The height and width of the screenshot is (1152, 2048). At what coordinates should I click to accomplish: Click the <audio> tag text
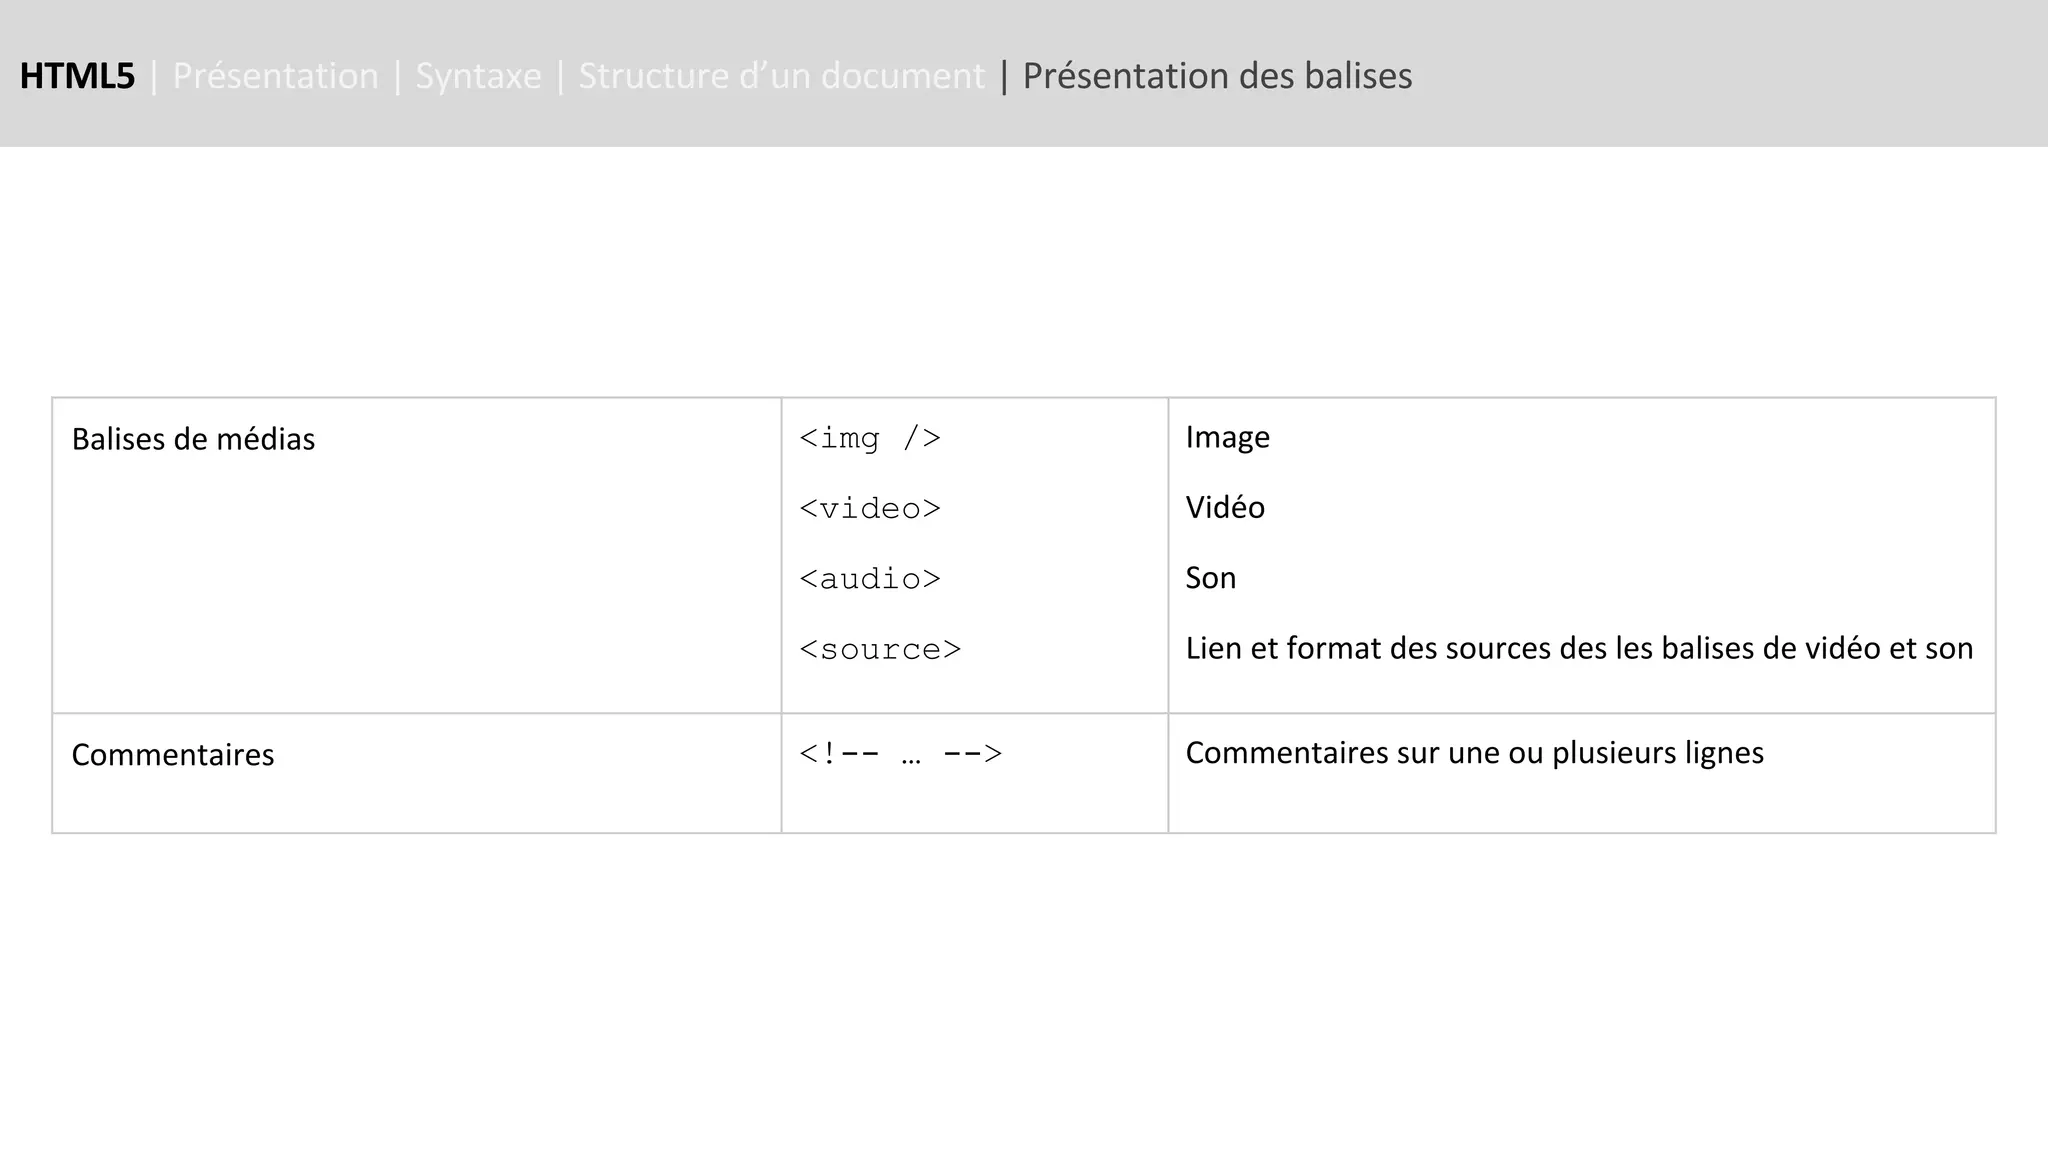870,579
